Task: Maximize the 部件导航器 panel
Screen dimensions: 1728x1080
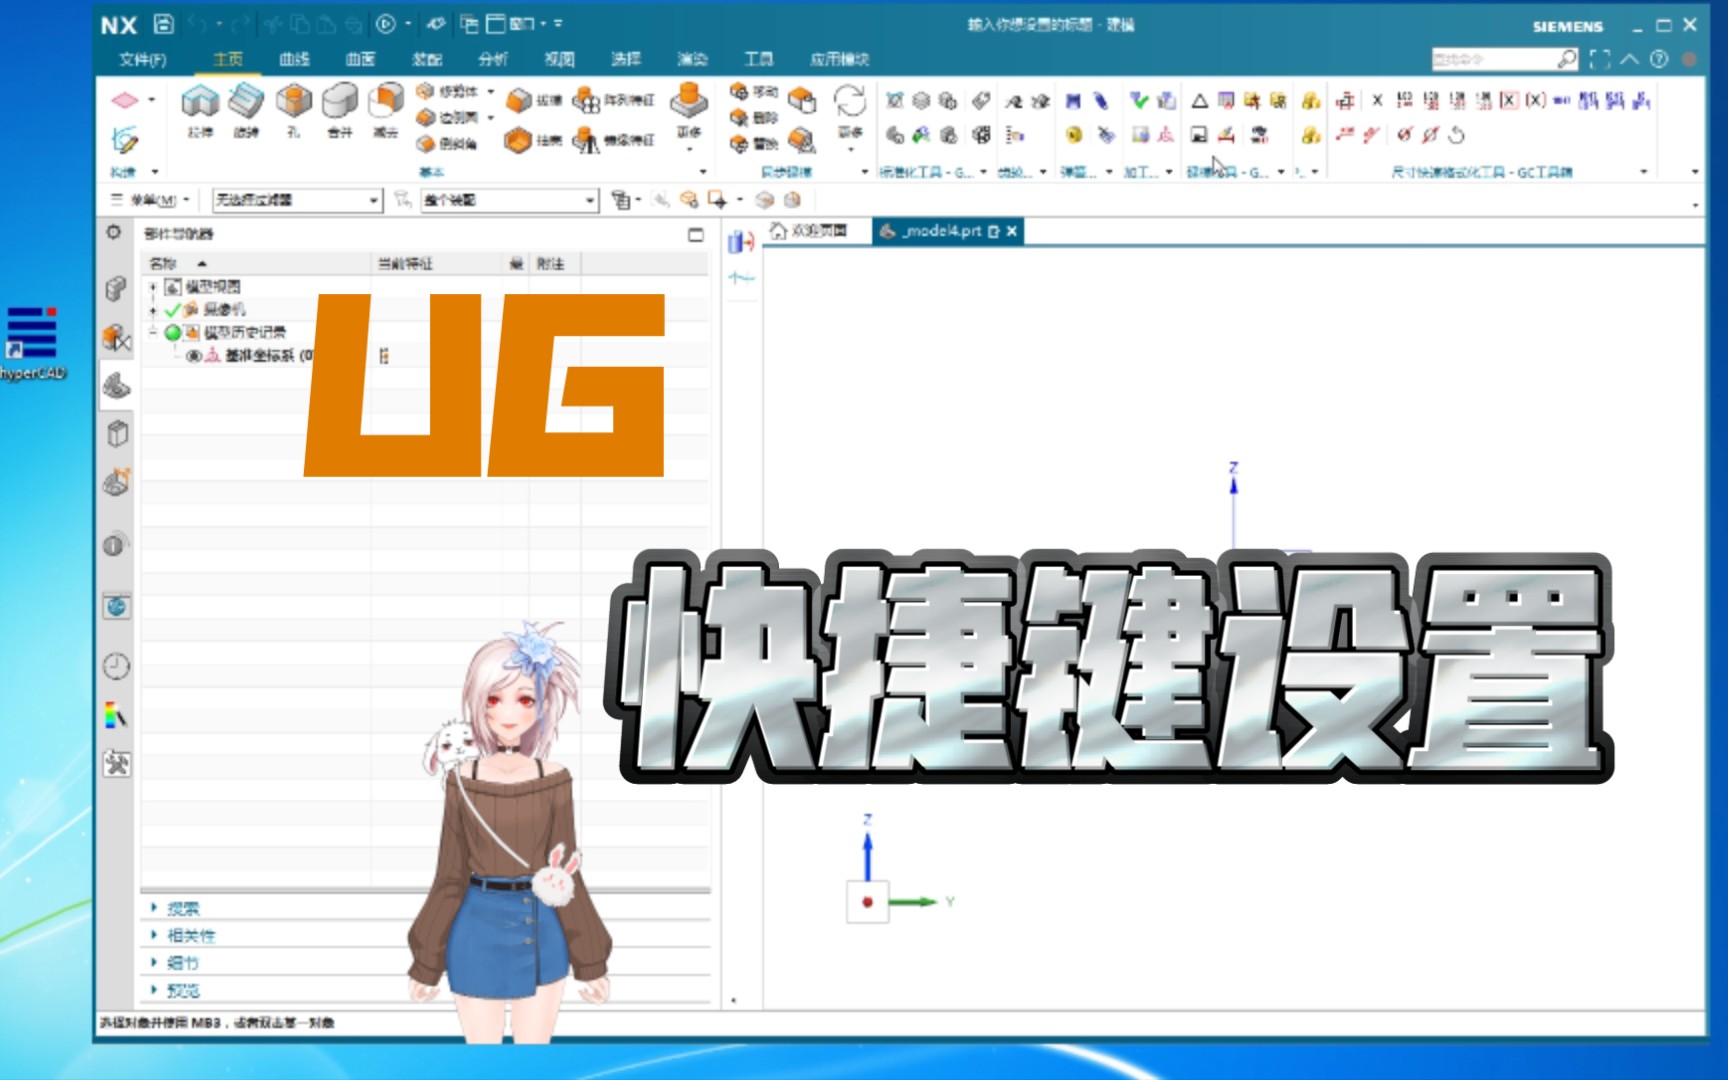Action: pos(696,234)
